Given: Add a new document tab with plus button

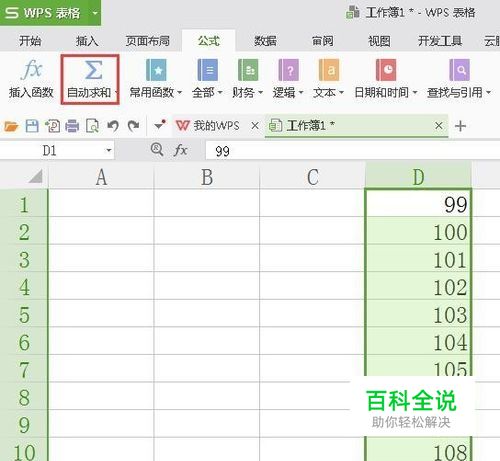Looking at the screenshot, I should click(x=460, y=126).
